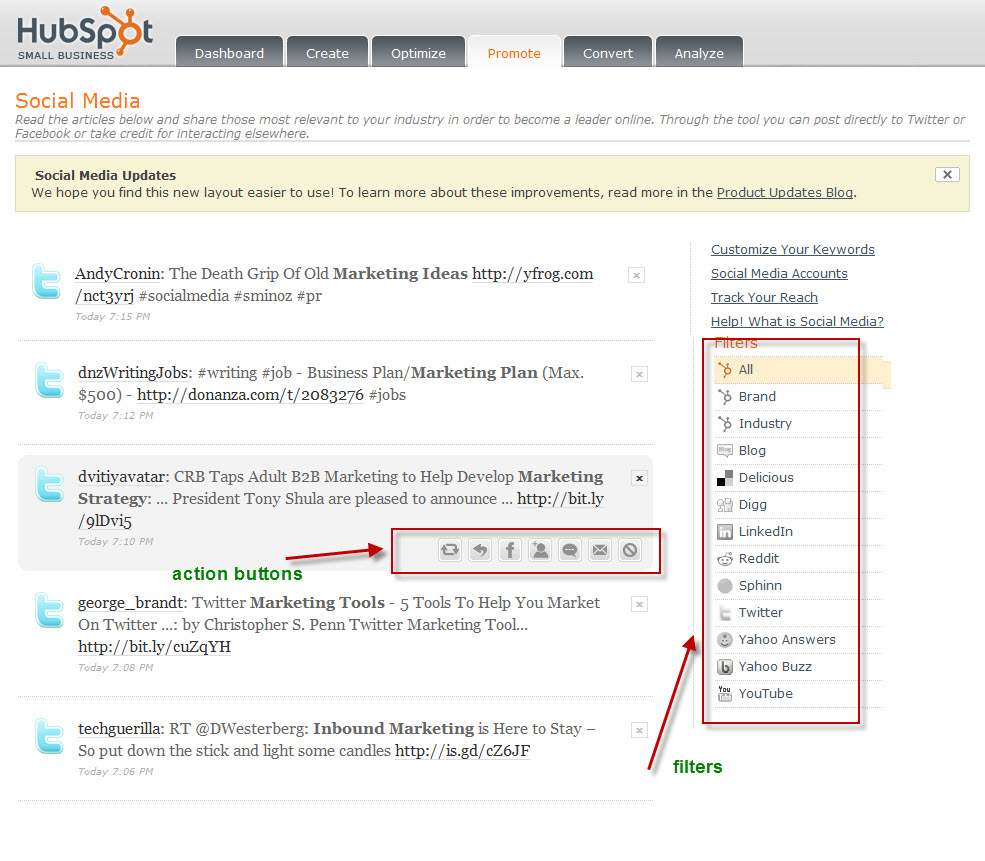This screenshot has height=861, width=985.
Task: Click the HubSpot Small Business logo
Action: 85,33
